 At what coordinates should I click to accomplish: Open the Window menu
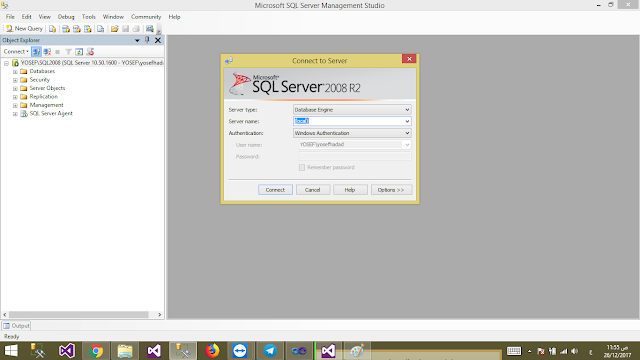click(x=113, y=17)
